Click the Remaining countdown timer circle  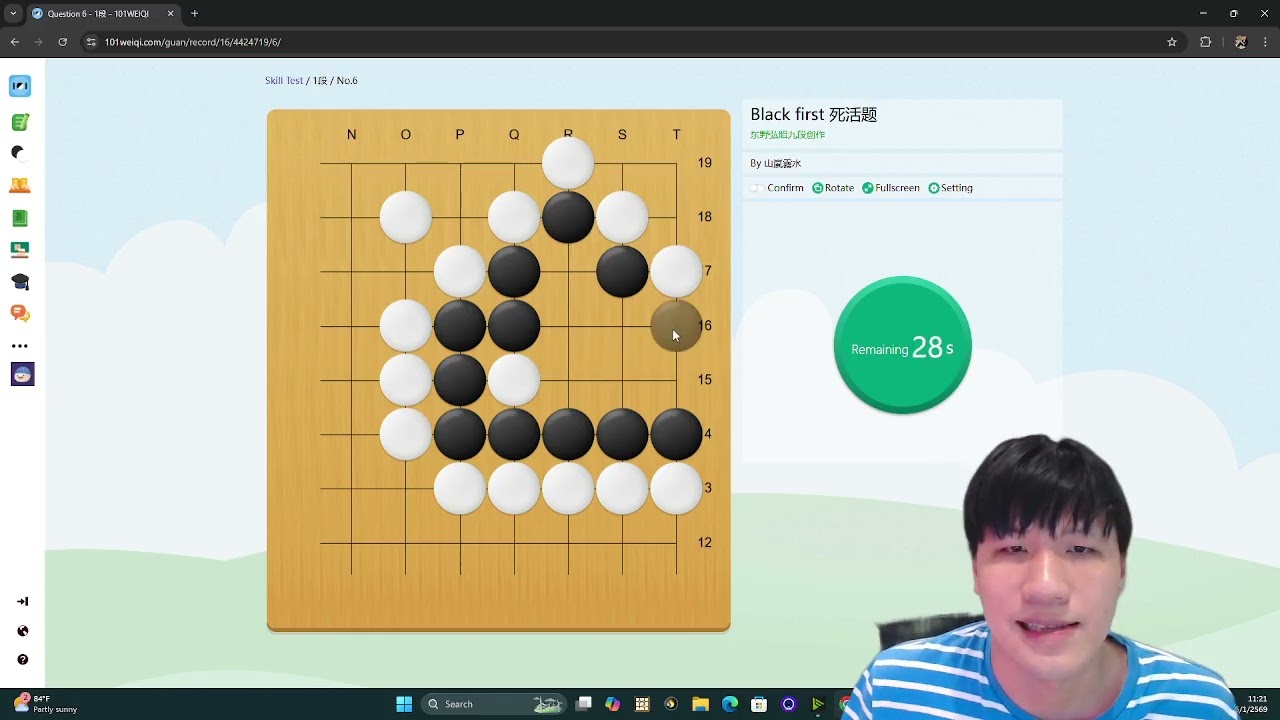[x=902, y=346]
